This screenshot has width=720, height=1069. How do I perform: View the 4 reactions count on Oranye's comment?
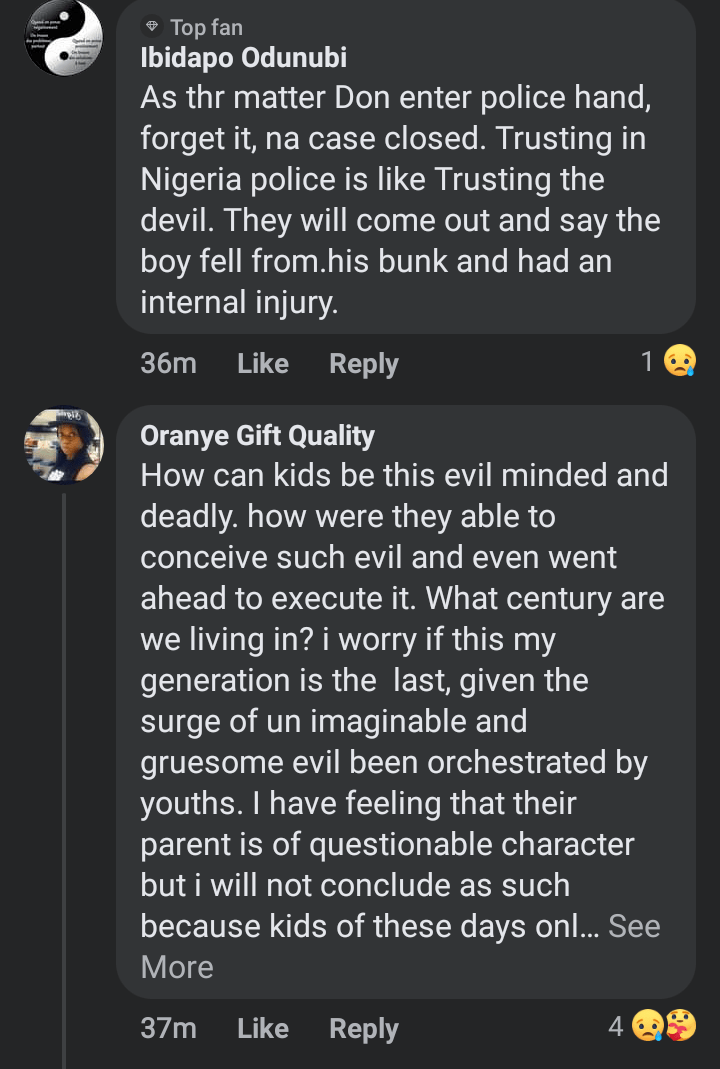(x=616, y=1026)
